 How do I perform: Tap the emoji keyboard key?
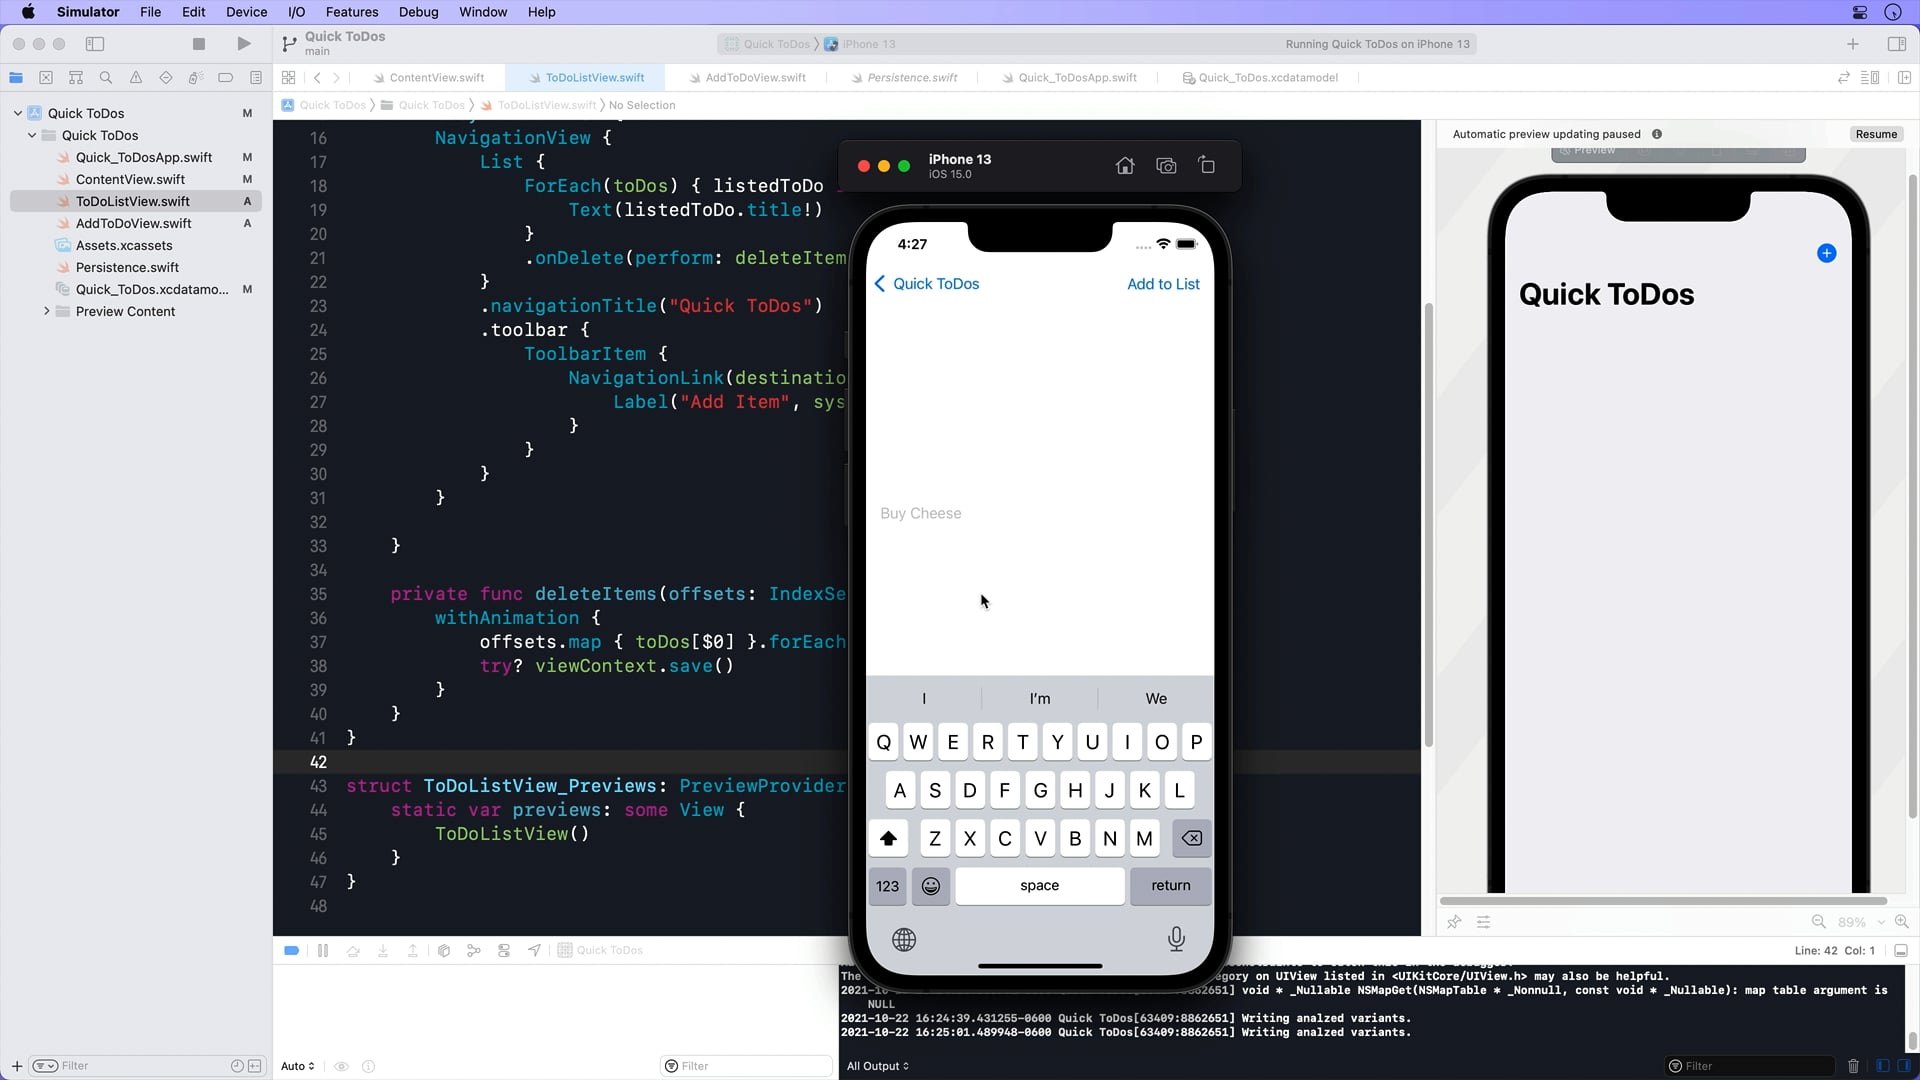[x=930, y=886]
